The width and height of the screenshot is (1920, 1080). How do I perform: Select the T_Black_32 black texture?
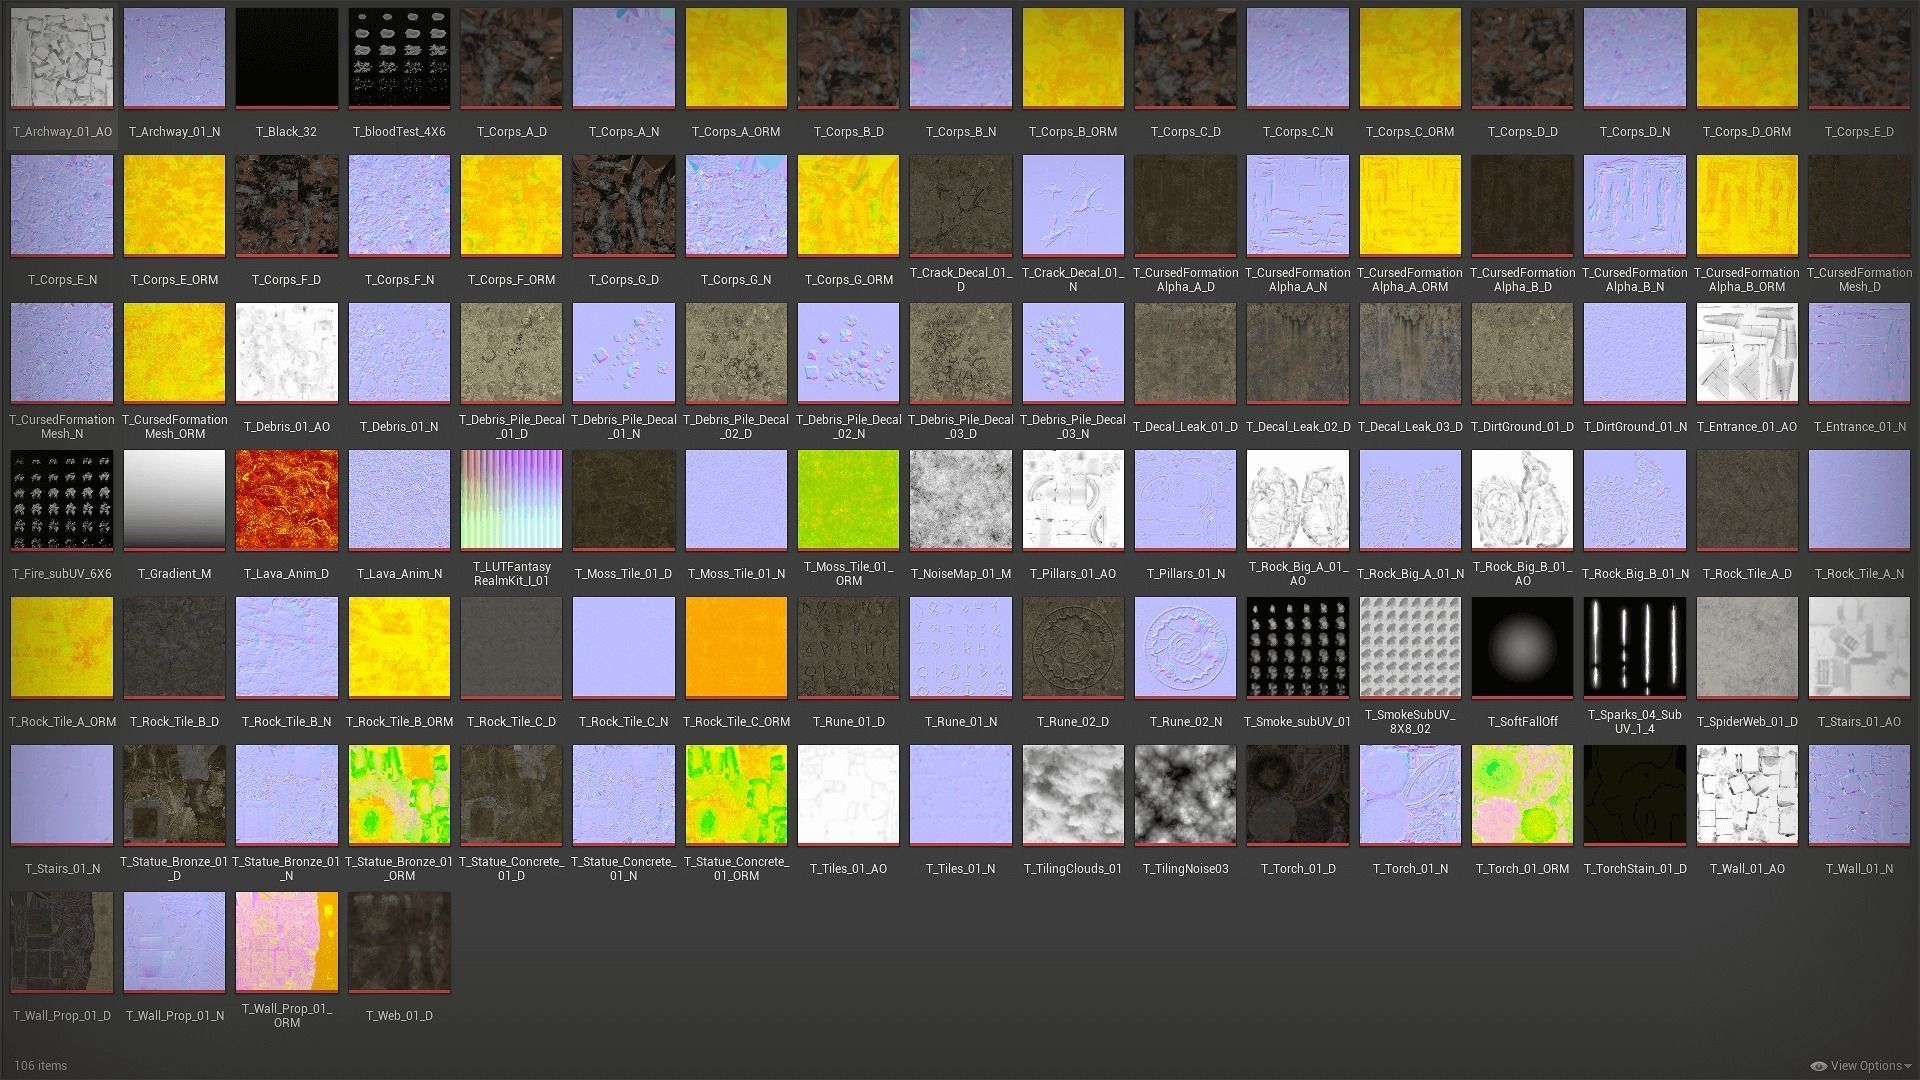(x=287, y=58)
